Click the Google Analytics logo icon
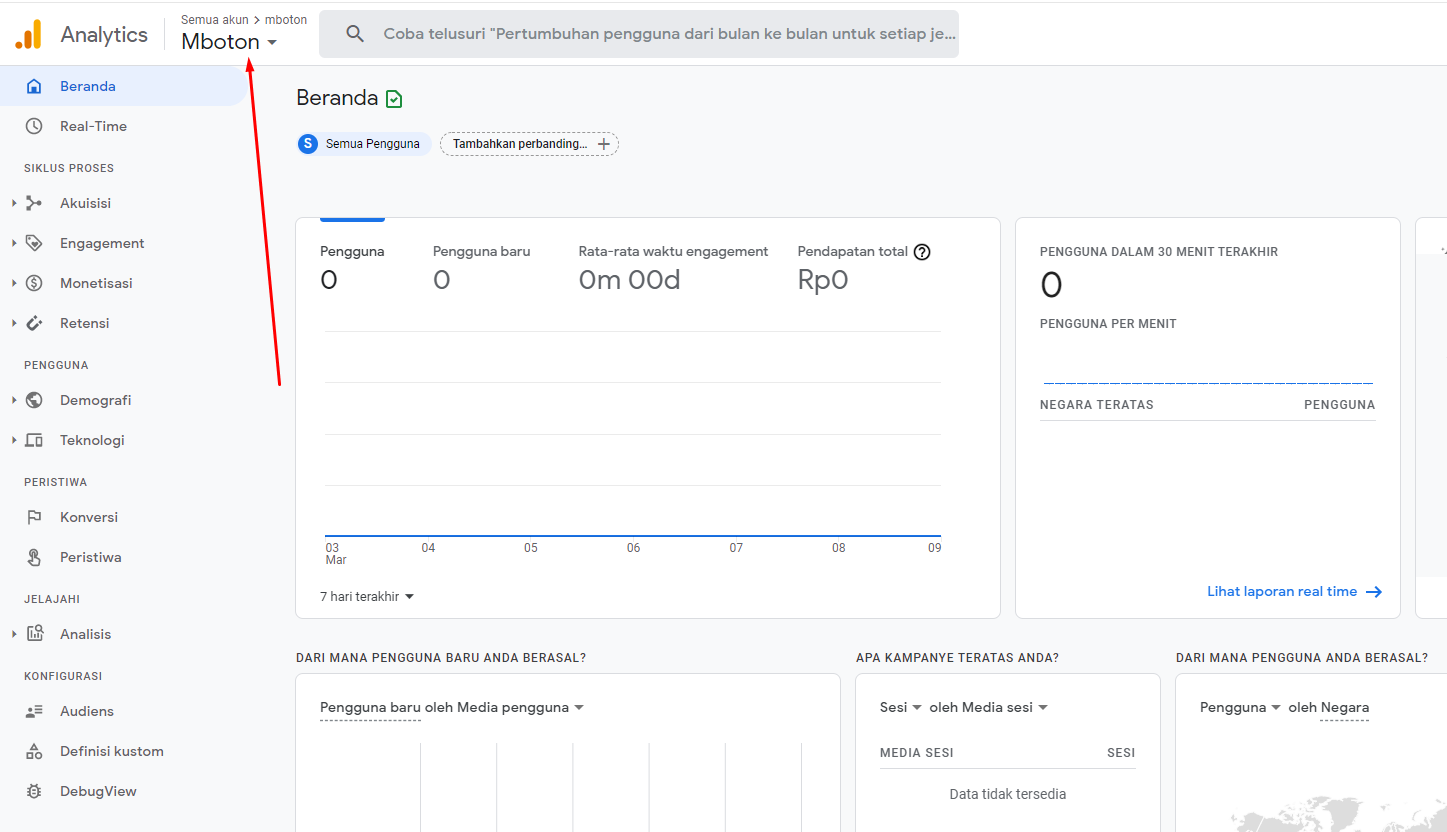 coord(28,35)
